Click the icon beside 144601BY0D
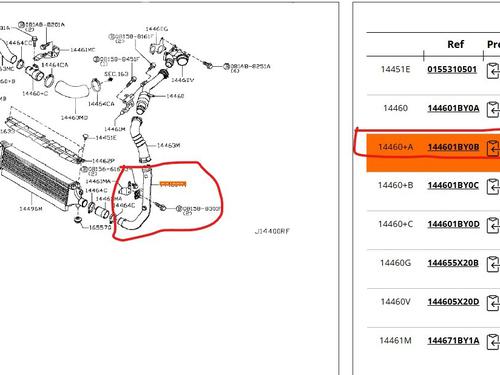This screenshot has width=500, height=375. [493, 225]
